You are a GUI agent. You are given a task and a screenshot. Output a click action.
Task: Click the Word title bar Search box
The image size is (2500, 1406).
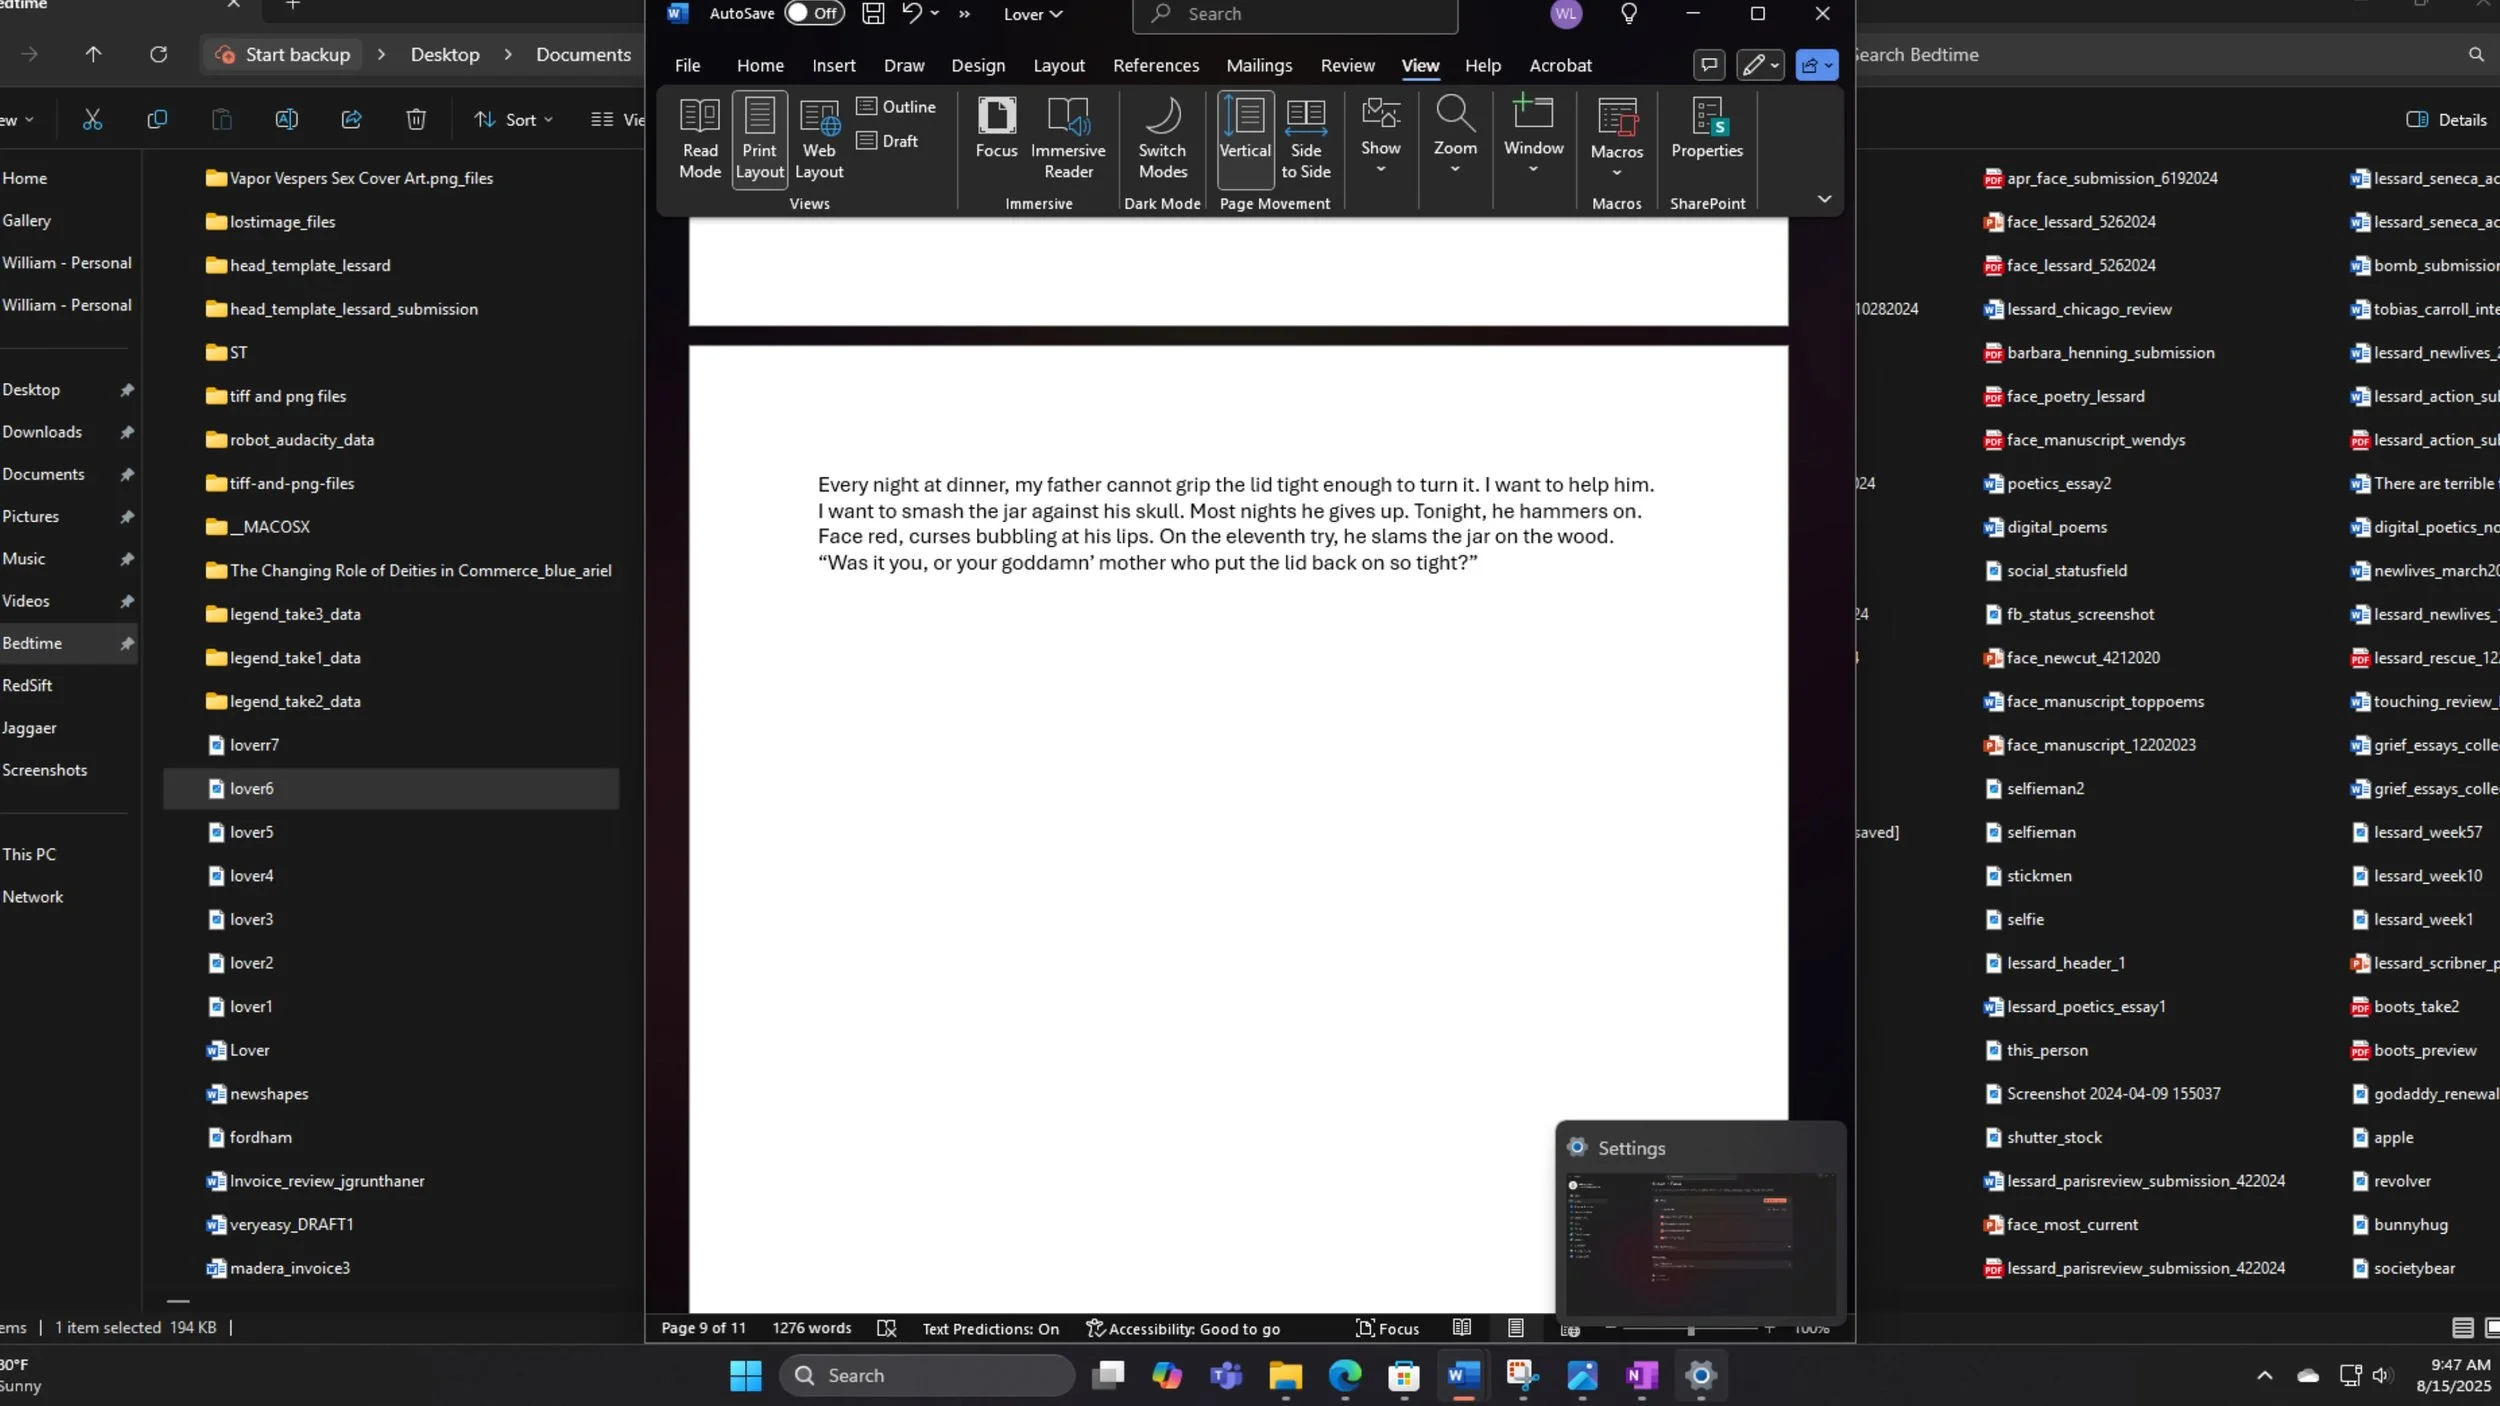pyautogui.click(x=1294, y=14)
